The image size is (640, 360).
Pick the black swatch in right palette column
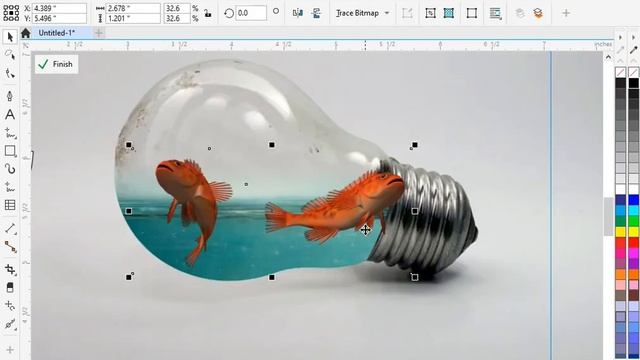pos(633,83)
